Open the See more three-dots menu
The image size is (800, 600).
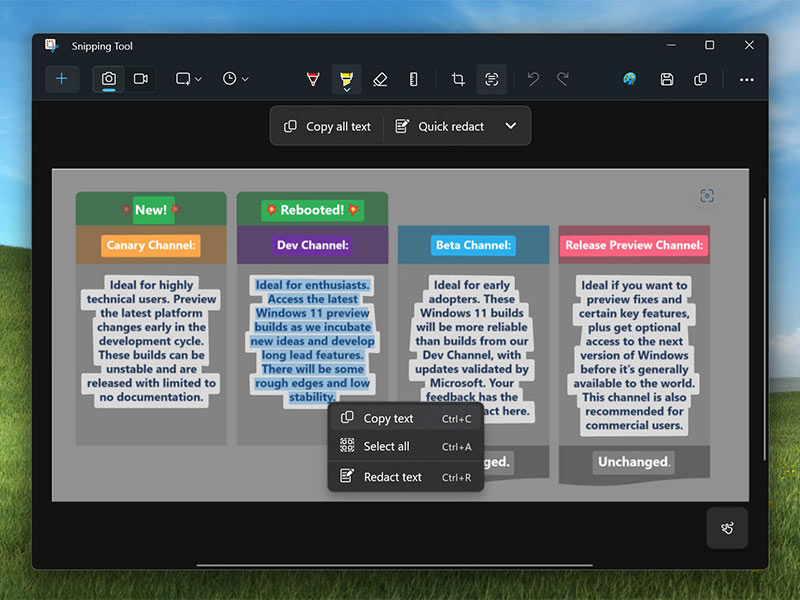(x=746, y=79)
